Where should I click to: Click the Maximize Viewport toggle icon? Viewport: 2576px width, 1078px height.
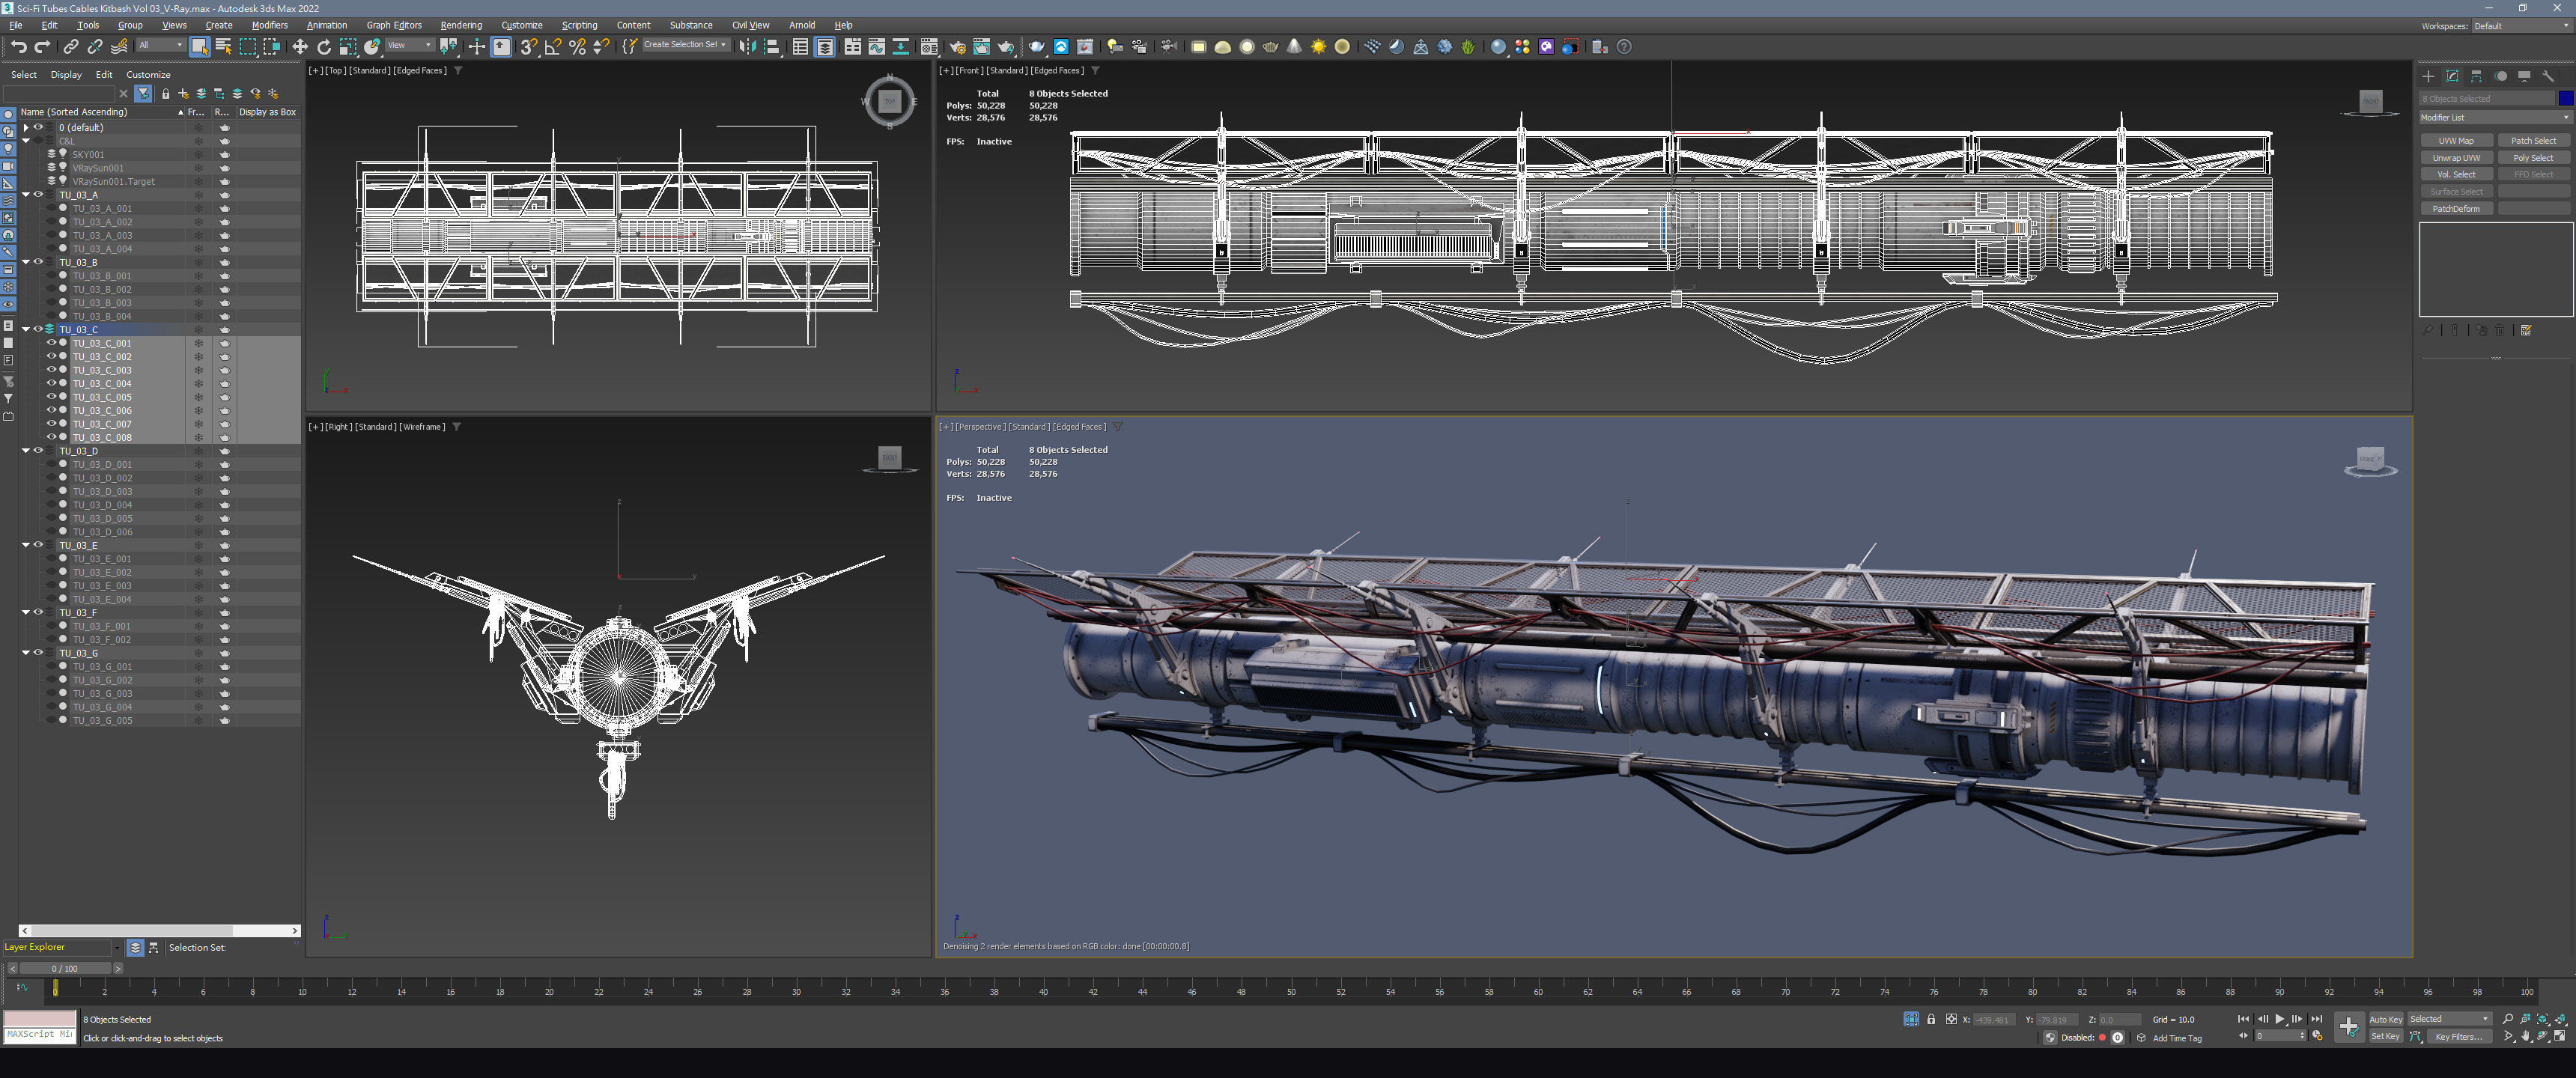(2560, 1036)
